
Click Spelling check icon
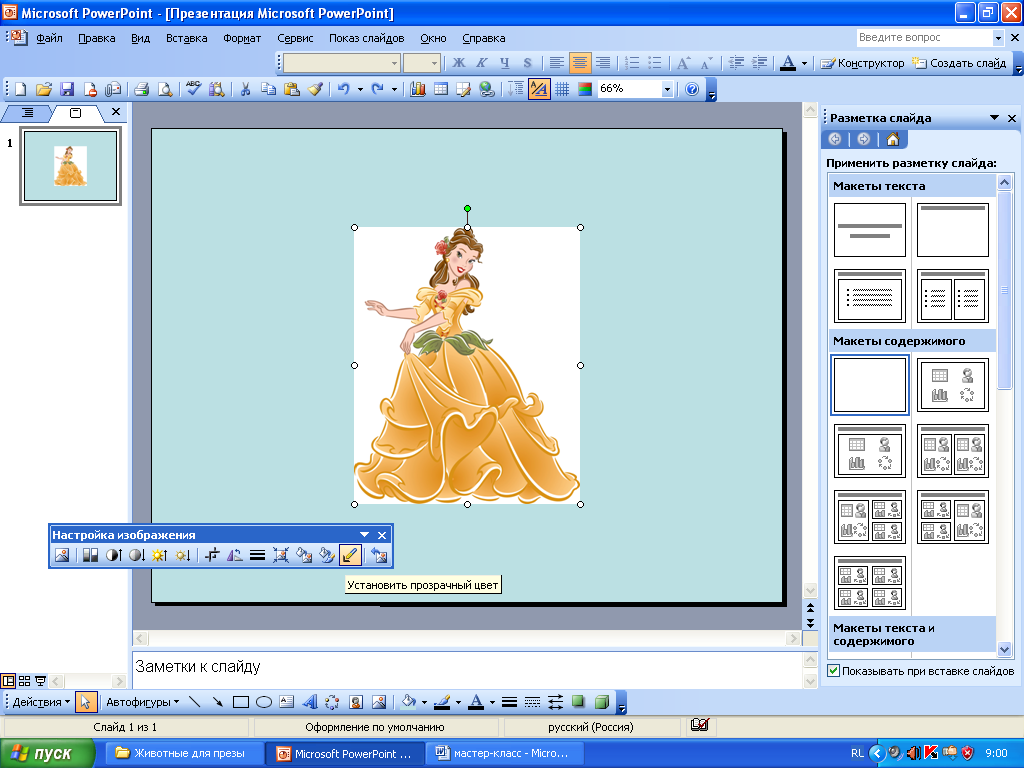coord(193,89)
